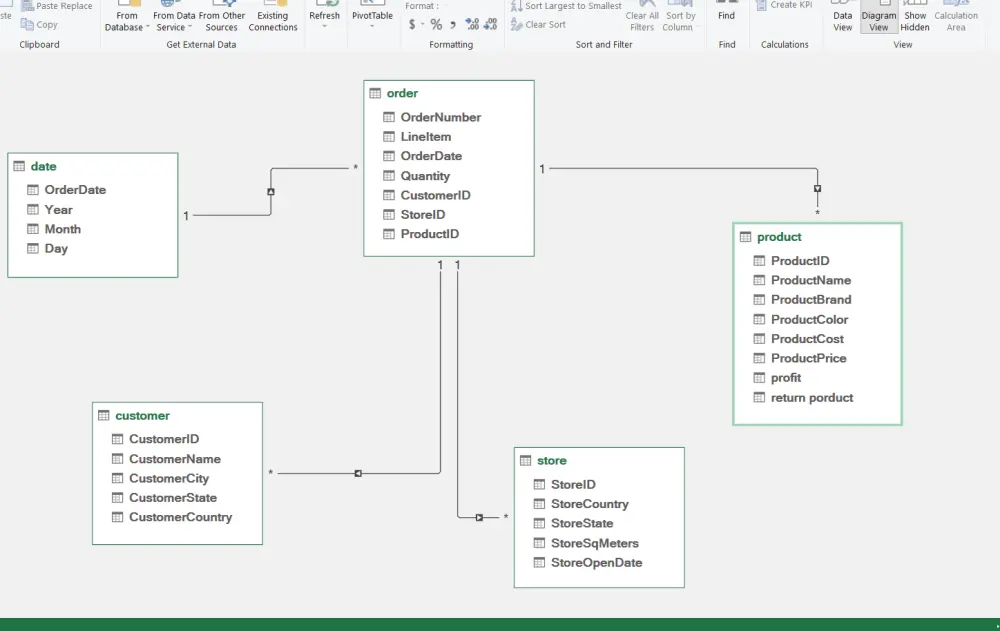Click the Find icon
Image resolution: width=1000 pixels, height=631 pixels.
tap(726, 14)
